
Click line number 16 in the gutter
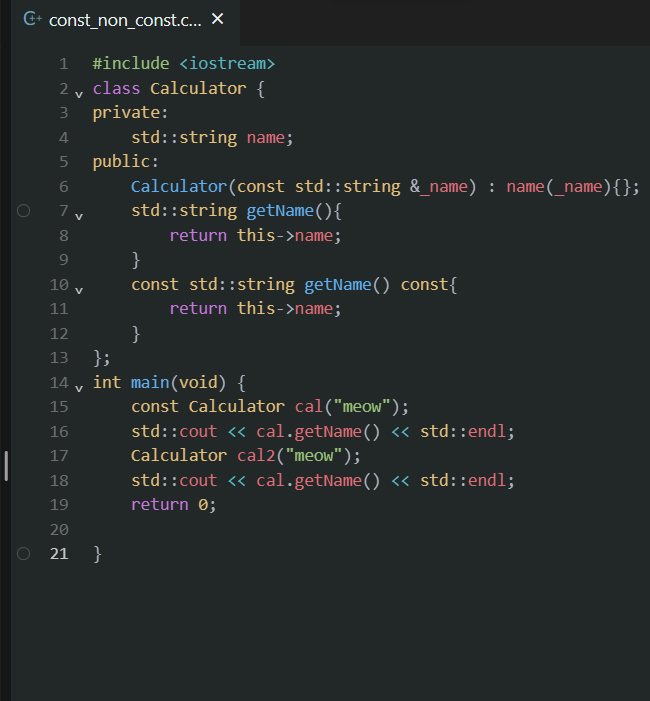[x=59, y=431]
